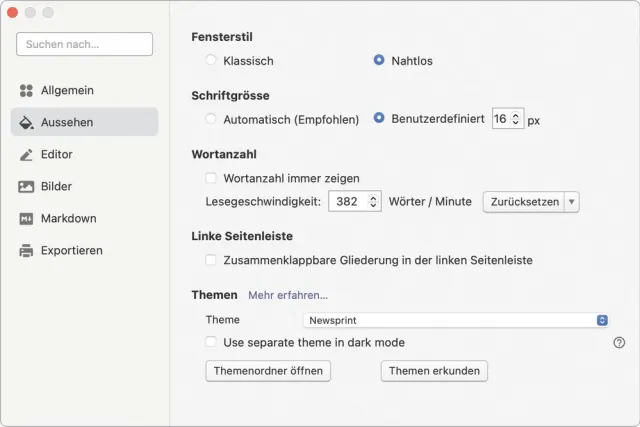Open the Theme dropdown showing Newsprint

point(456,320)
